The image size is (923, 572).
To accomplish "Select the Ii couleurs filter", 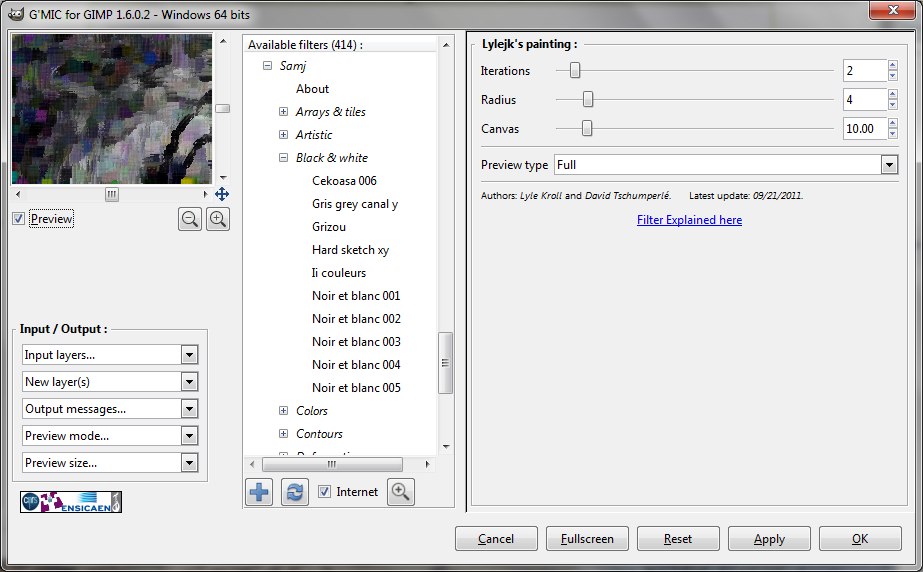I will (339, 273).
